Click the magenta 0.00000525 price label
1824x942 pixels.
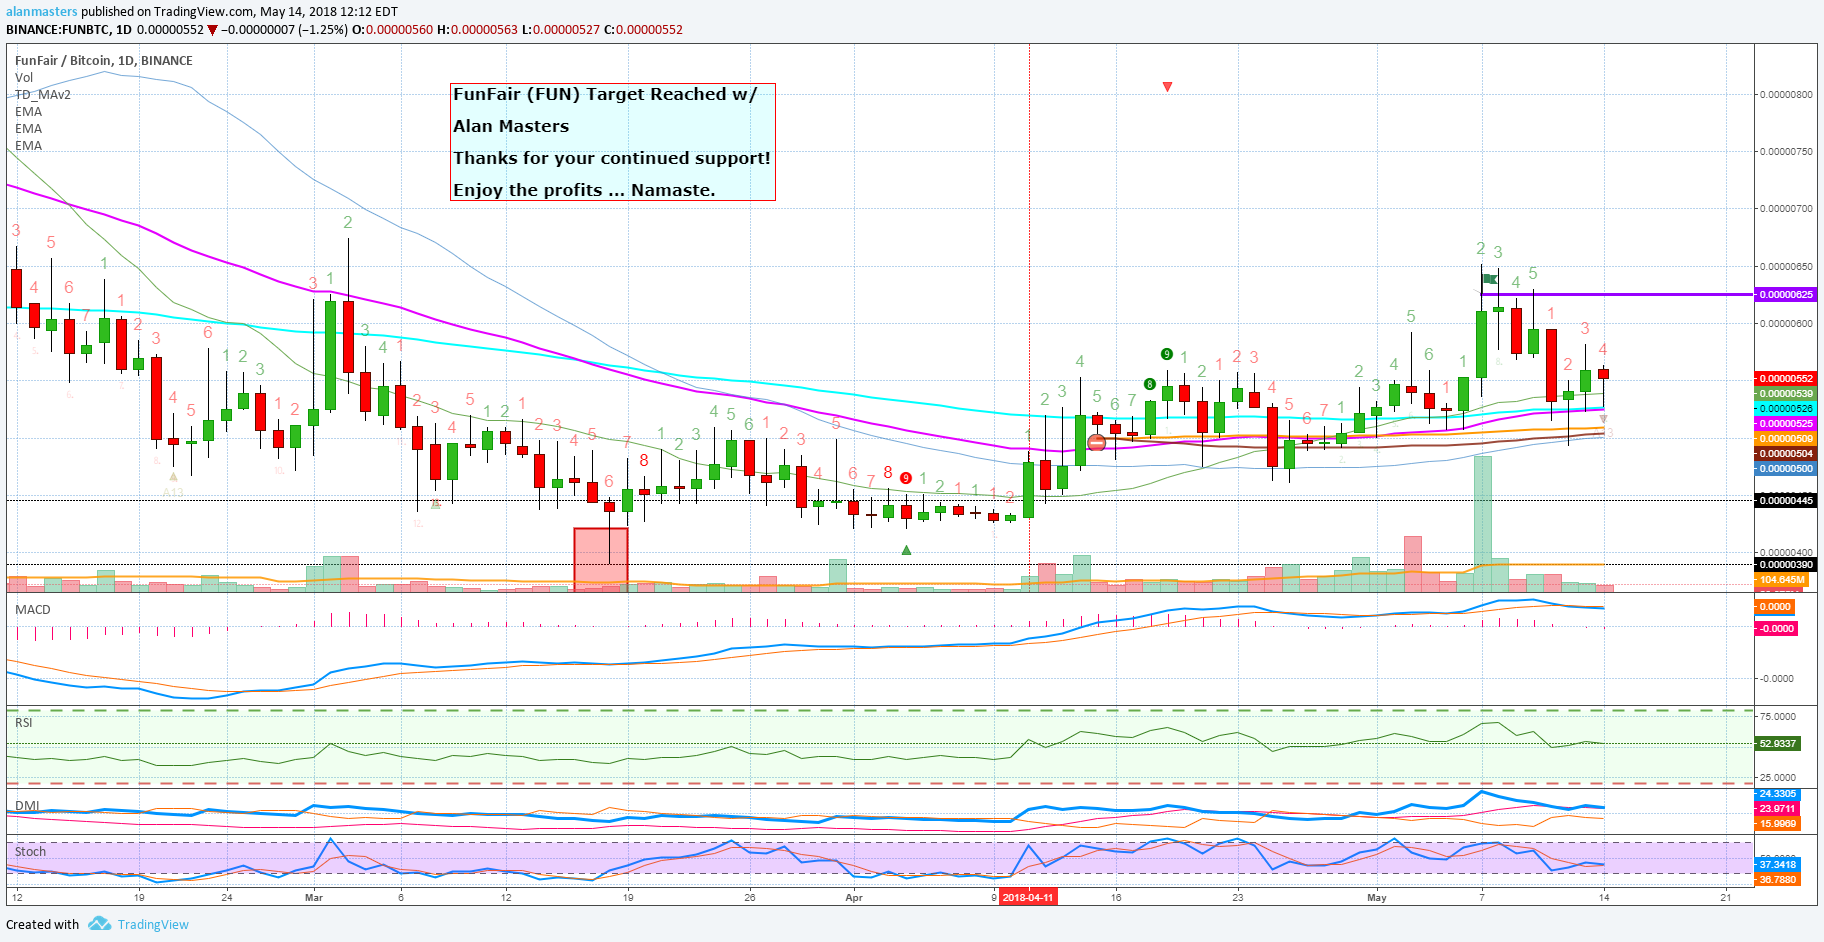tap(1786, 424)
